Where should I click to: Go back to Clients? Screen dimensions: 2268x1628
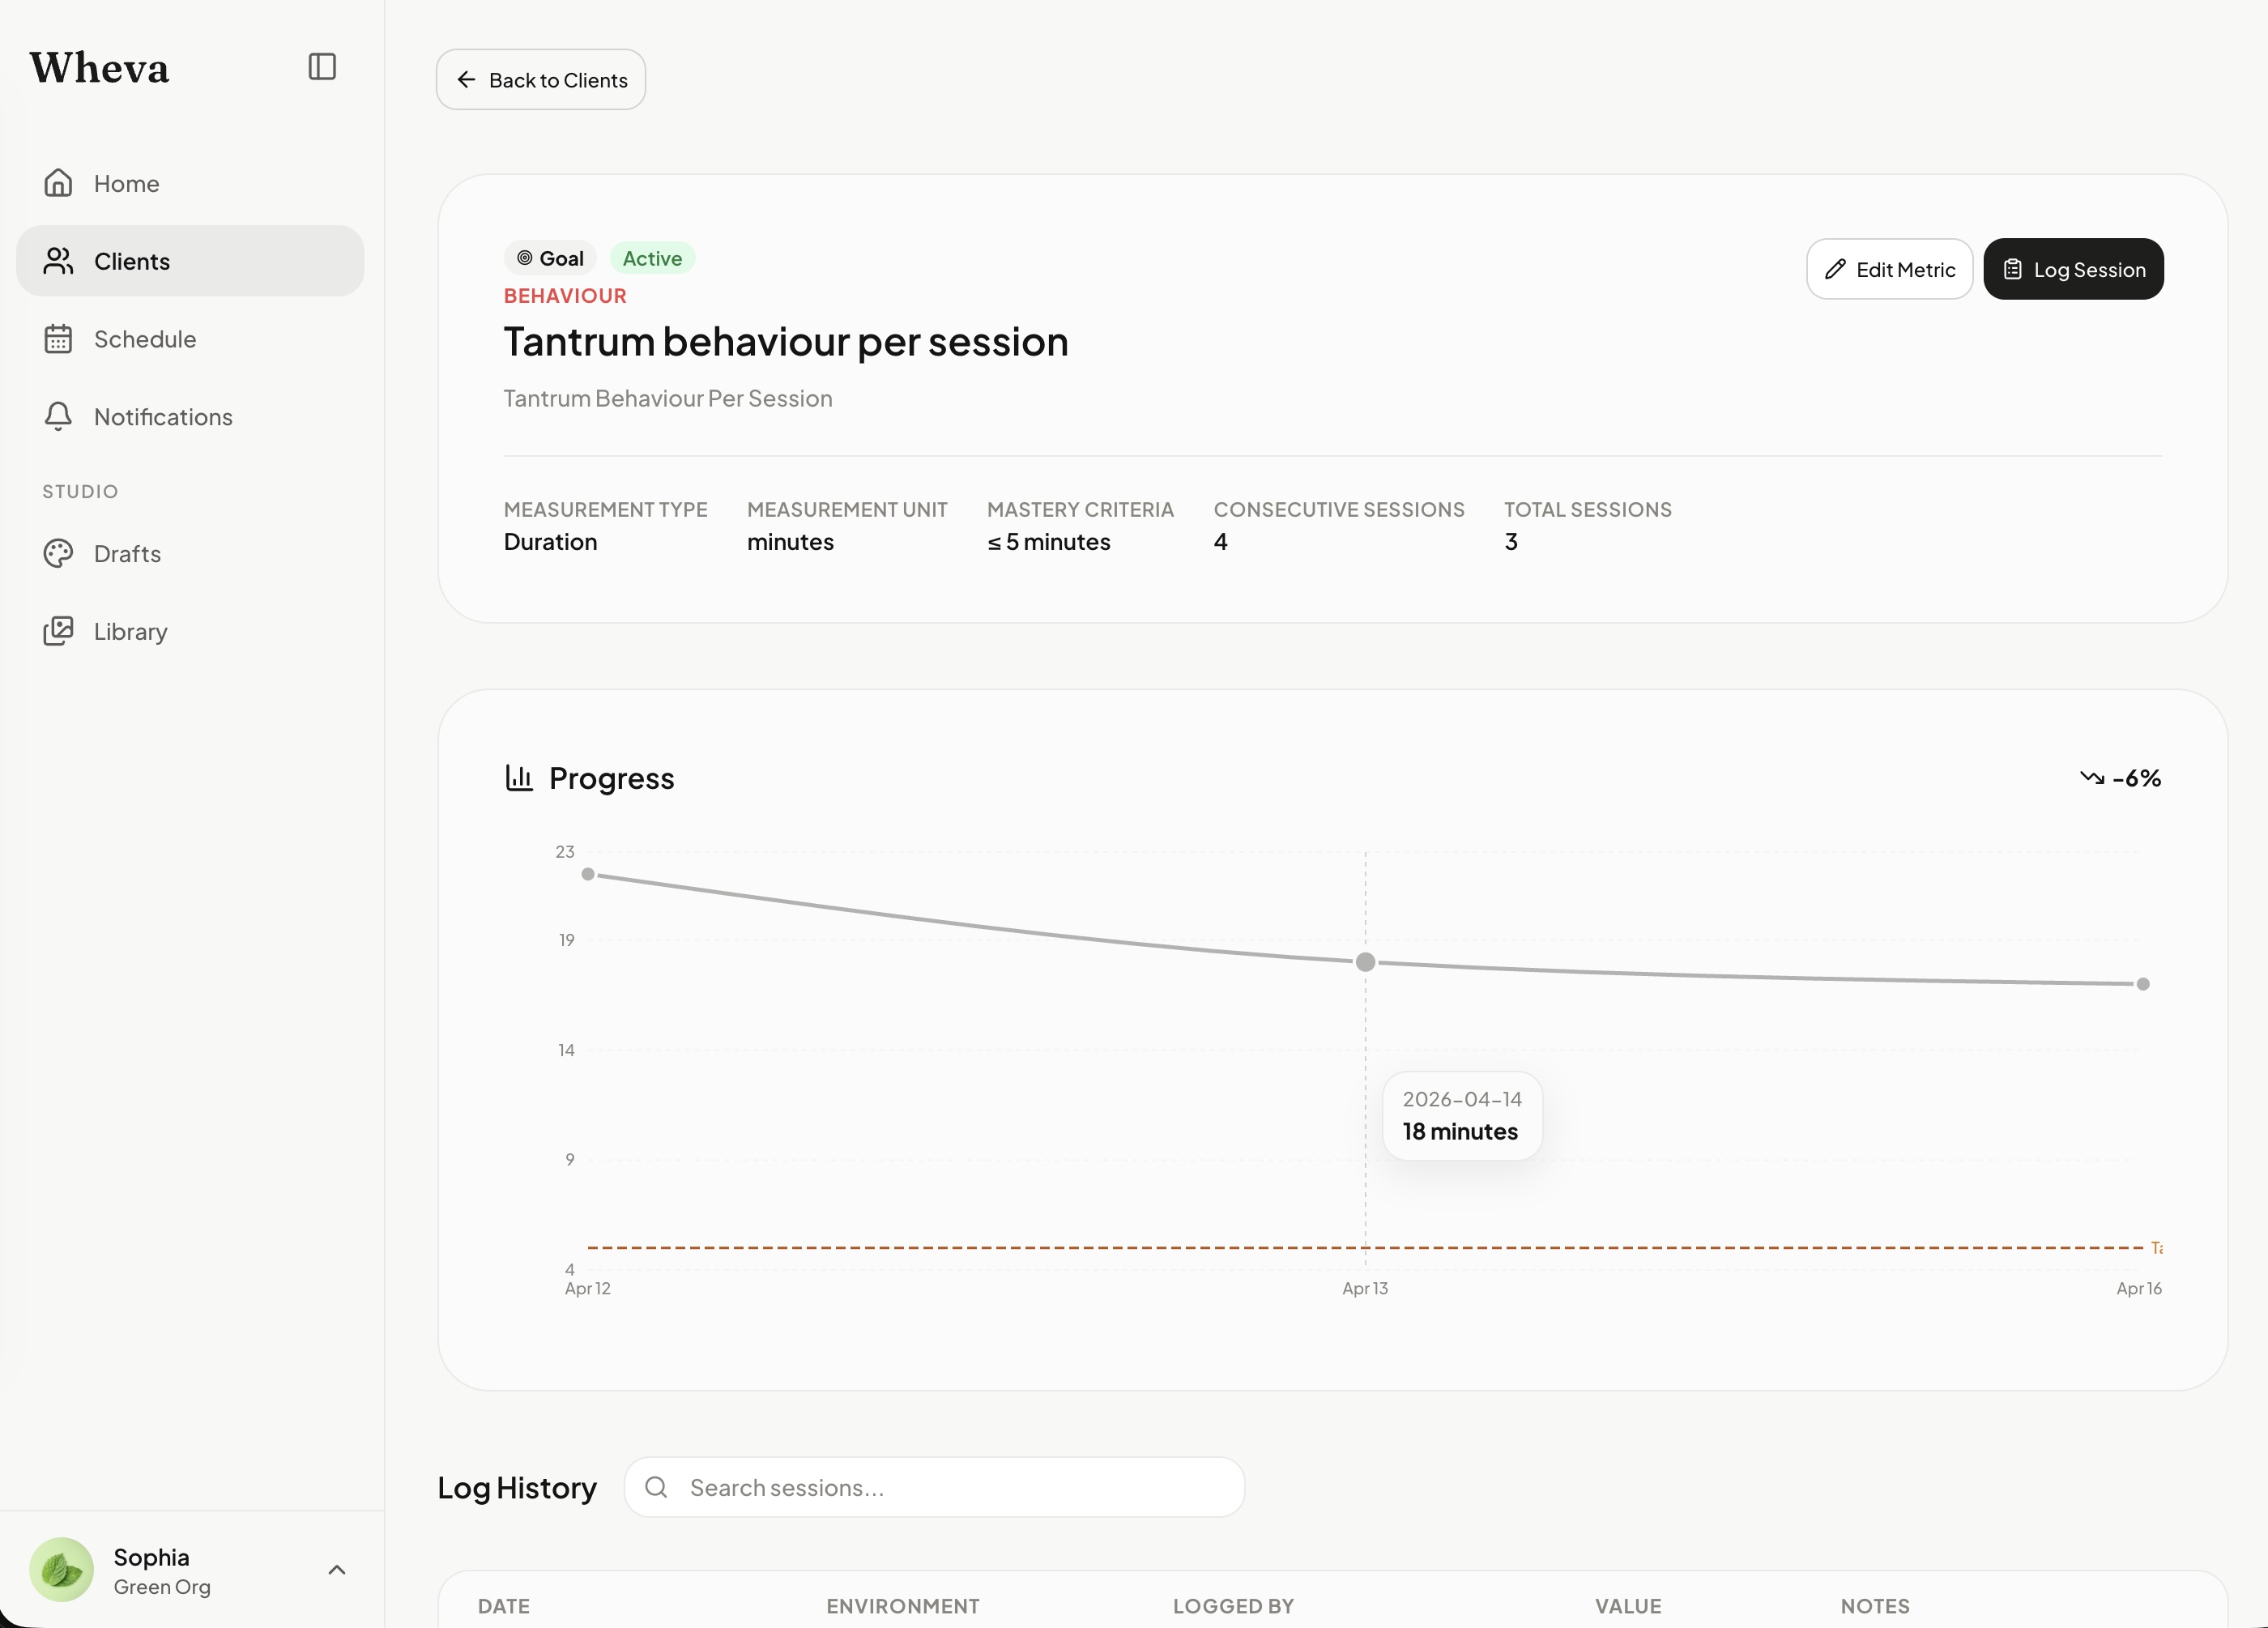pos(541,80)
